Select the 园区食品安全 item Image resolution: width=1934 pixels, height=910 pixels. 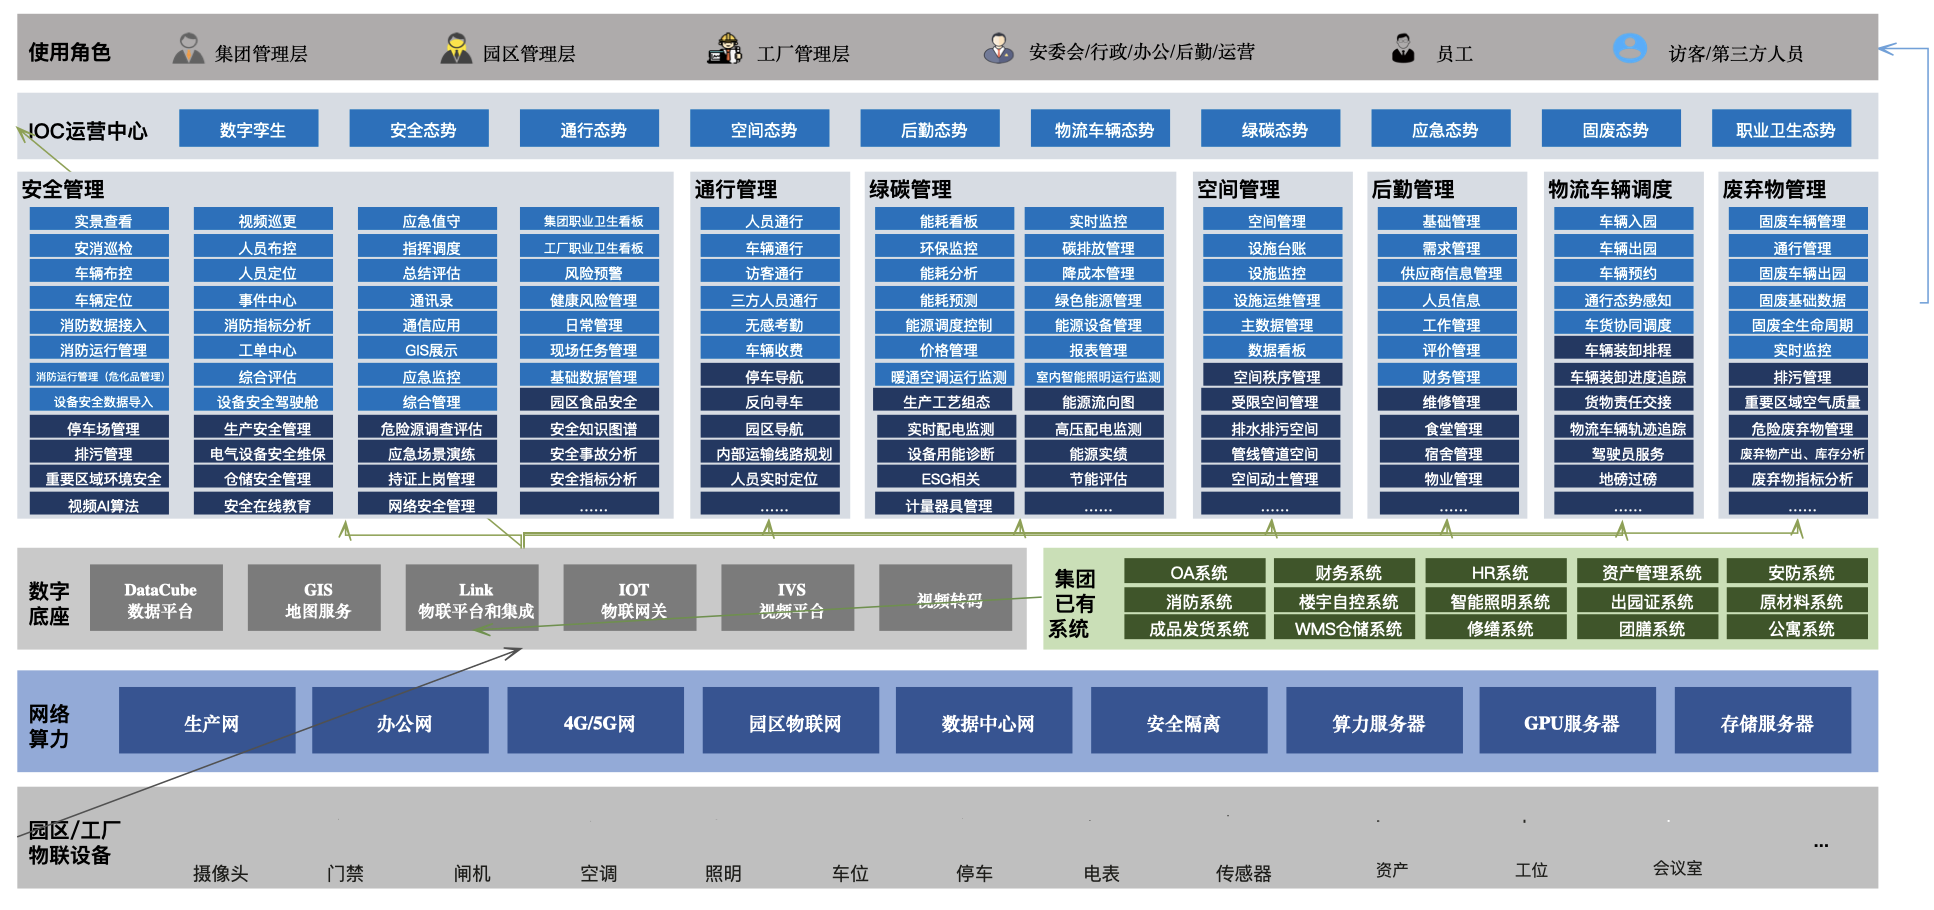[590, 401]
